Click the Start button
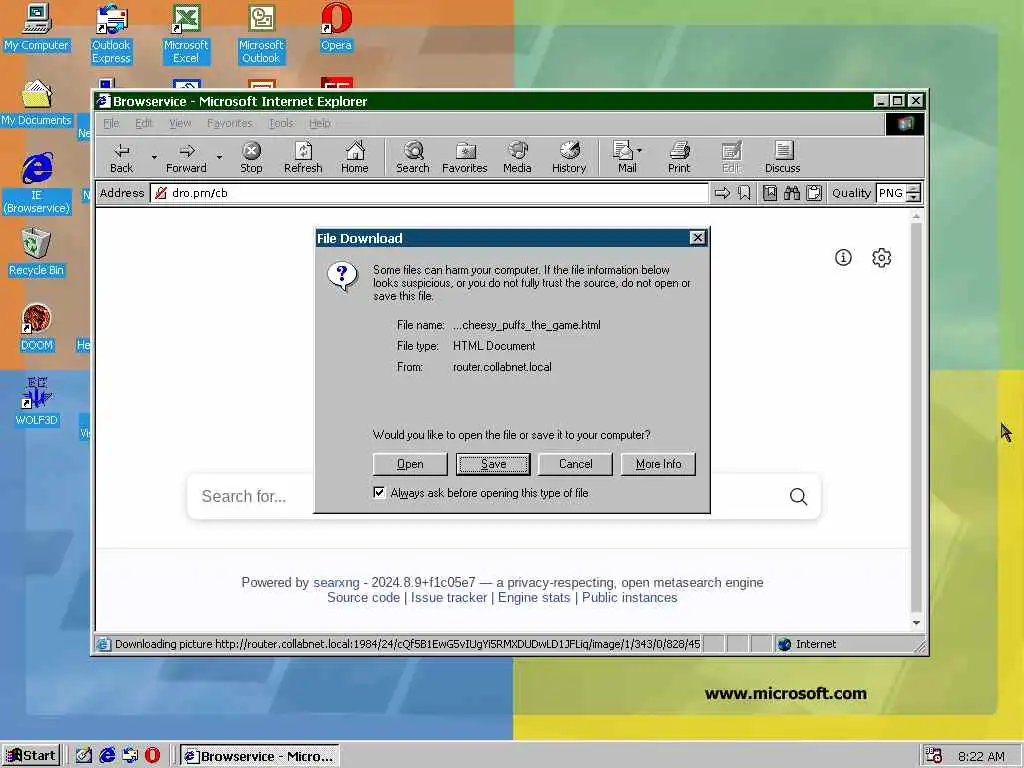Screen dimensions: 1024x768 pos(31,756)
